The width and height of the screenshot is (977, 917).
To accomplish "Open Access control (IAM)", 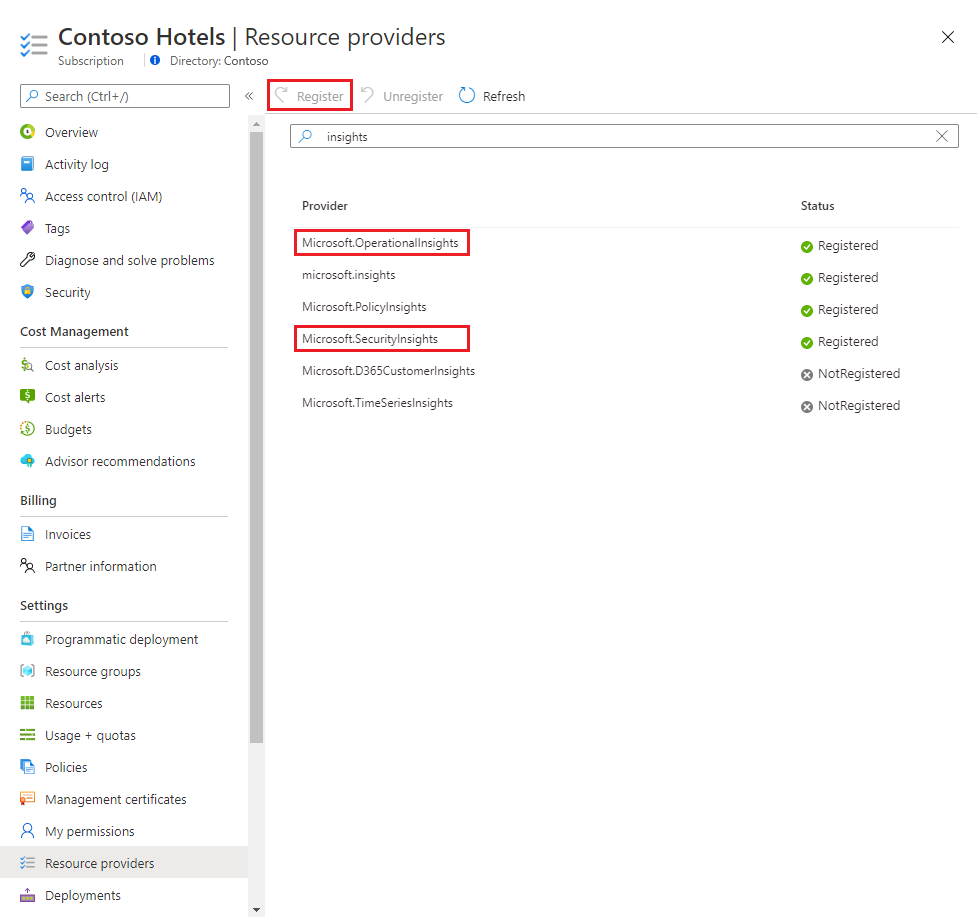I will point(101,196).
